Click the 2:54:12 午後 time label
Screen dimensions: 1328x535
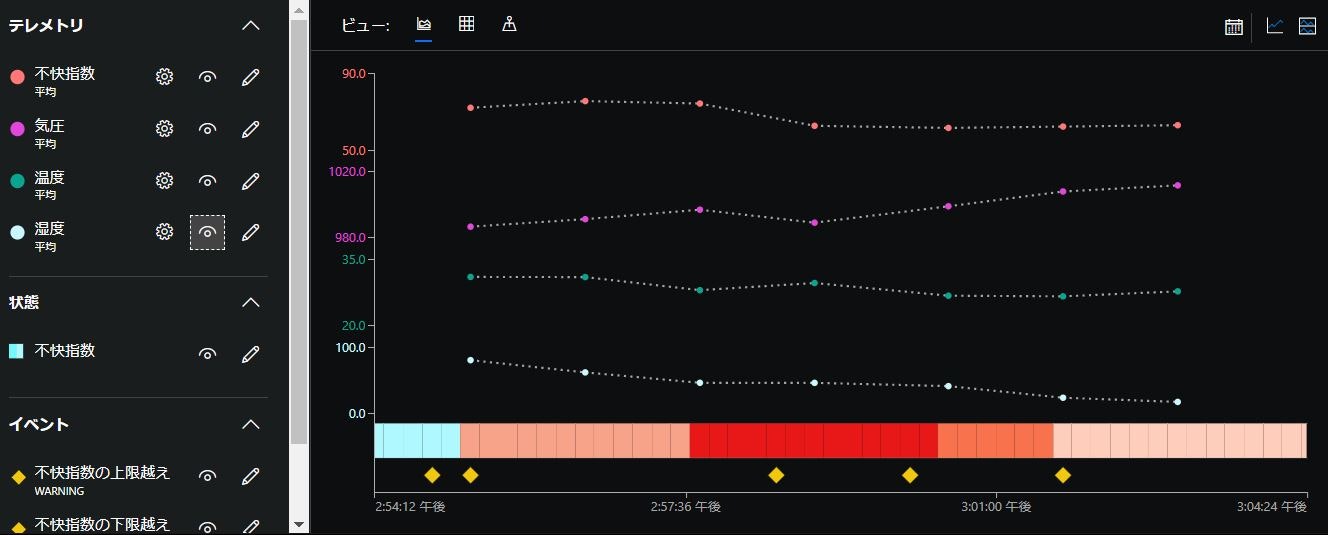click(410, 507)
